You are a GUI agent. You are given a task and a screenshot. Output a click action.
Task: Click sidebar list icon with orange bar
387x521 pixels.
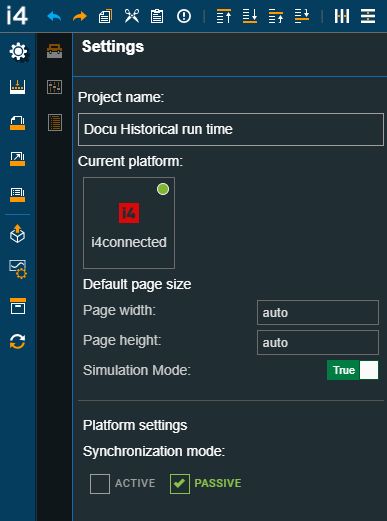[x=17, y=195]
